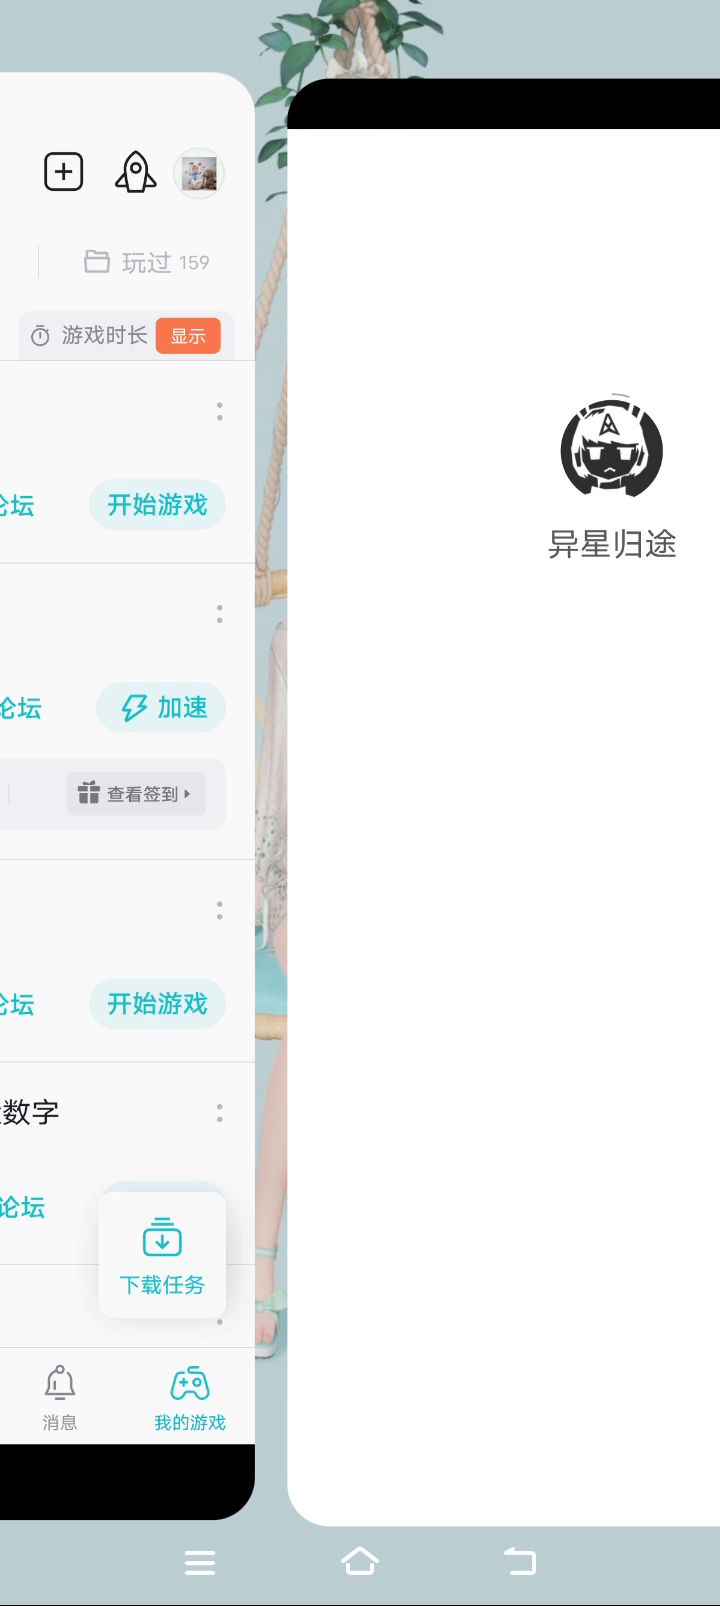Open three-dot menu of third game
720x1606 pixels.
(220, 909)
